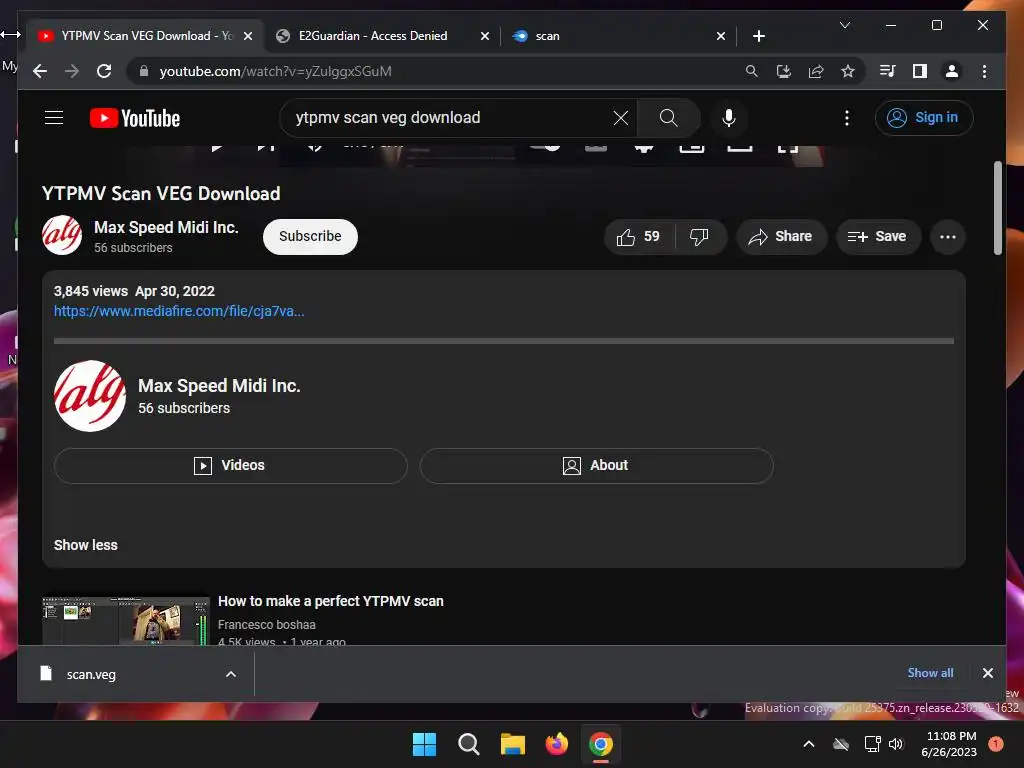Install app using address bar download icon

coord(784,71)
